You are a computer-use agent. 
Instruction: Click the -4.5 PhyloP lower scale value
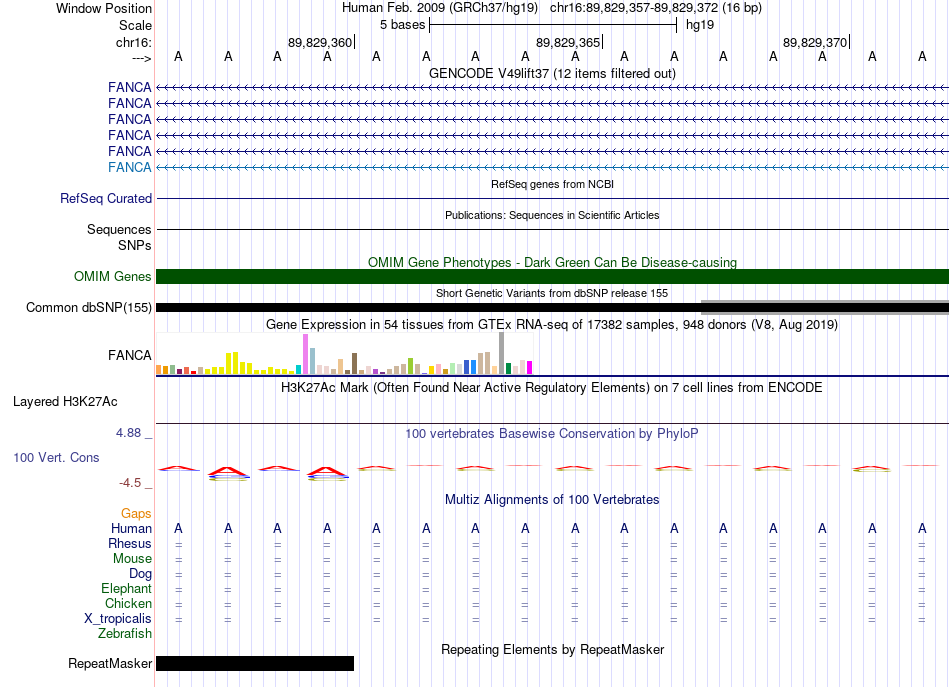tap(130, 483)
